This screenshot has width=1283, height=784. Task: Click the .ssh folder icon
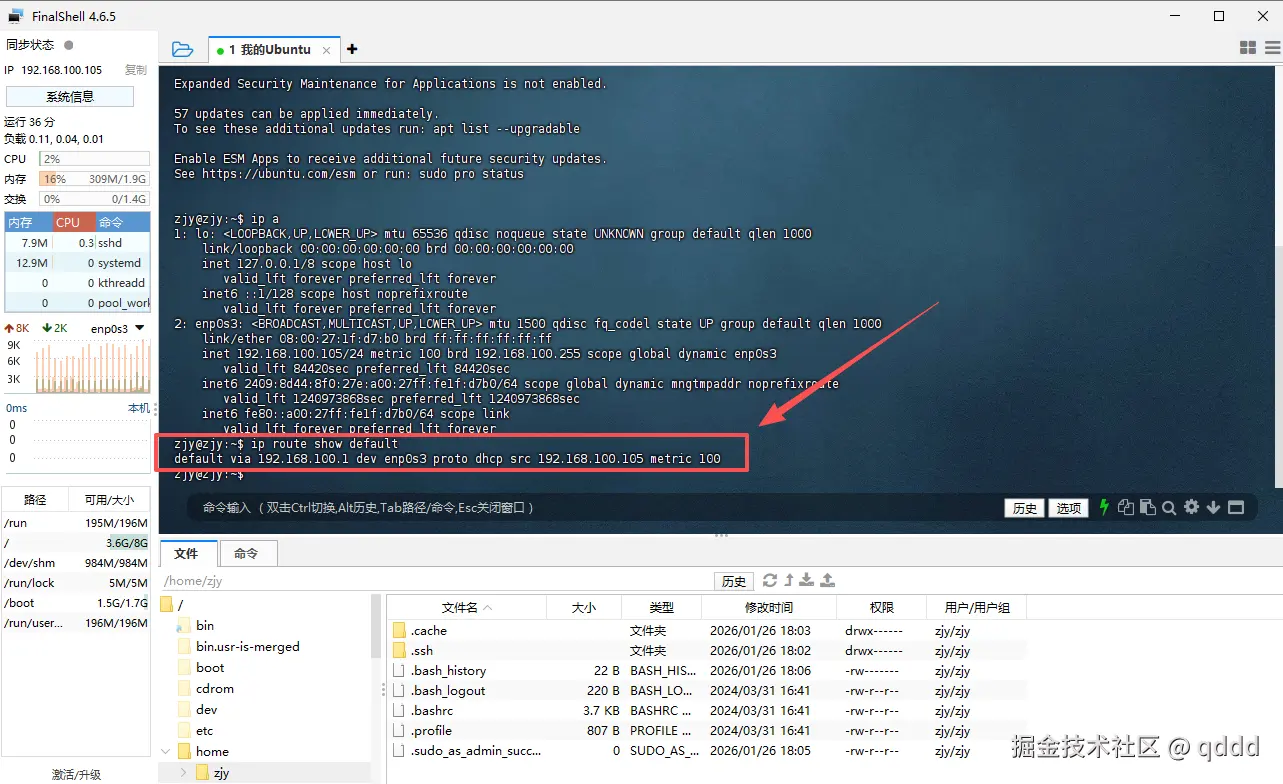click(399, 650)
